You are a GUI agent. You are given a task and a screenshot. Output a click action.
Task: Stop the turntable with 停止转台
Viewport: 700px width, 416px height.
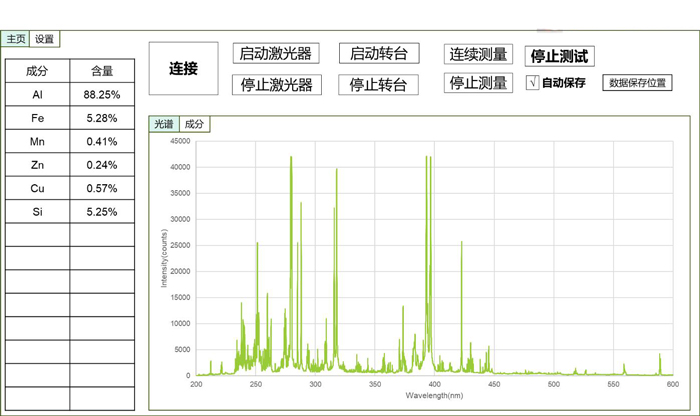pyautogui.click(x=378, y=85)
